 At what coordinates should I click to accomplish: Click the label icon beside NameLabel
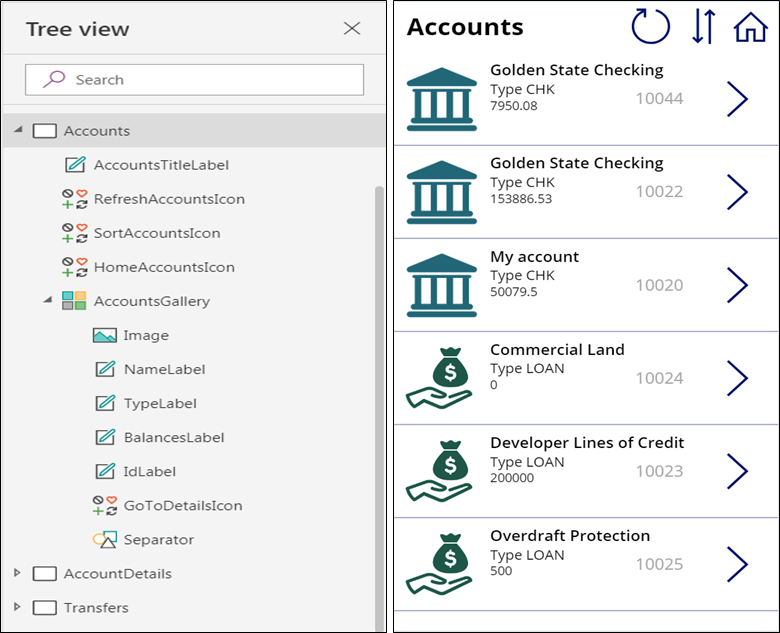point(105,369)
